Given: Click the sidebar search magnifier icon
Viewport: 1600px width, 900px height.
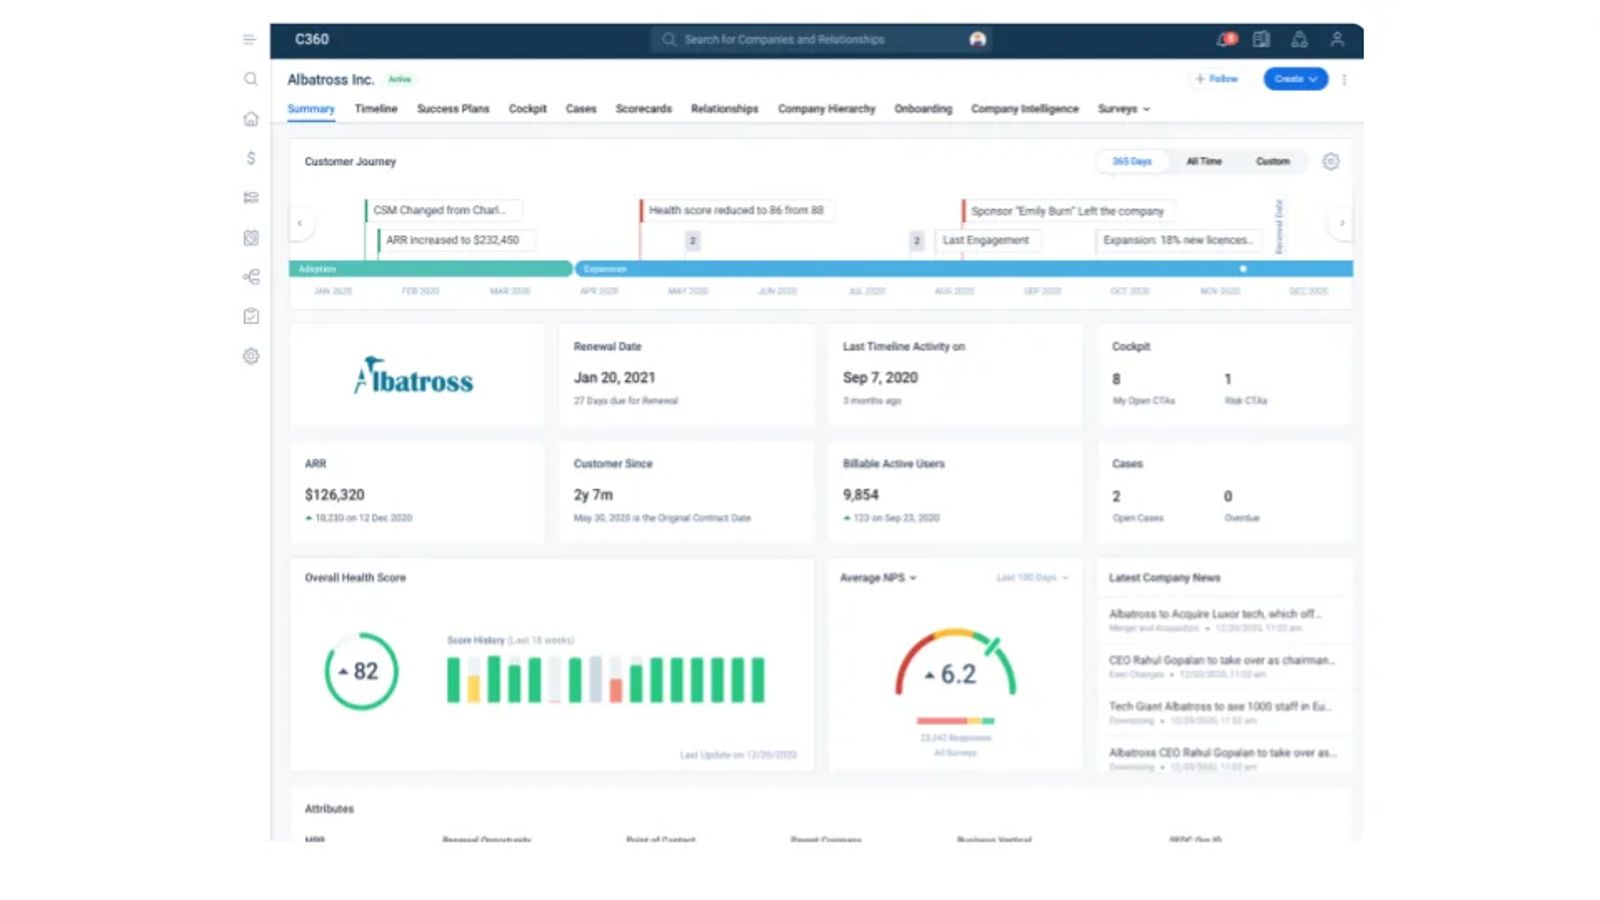Looking at the screenshot, I should click(251, 79).
